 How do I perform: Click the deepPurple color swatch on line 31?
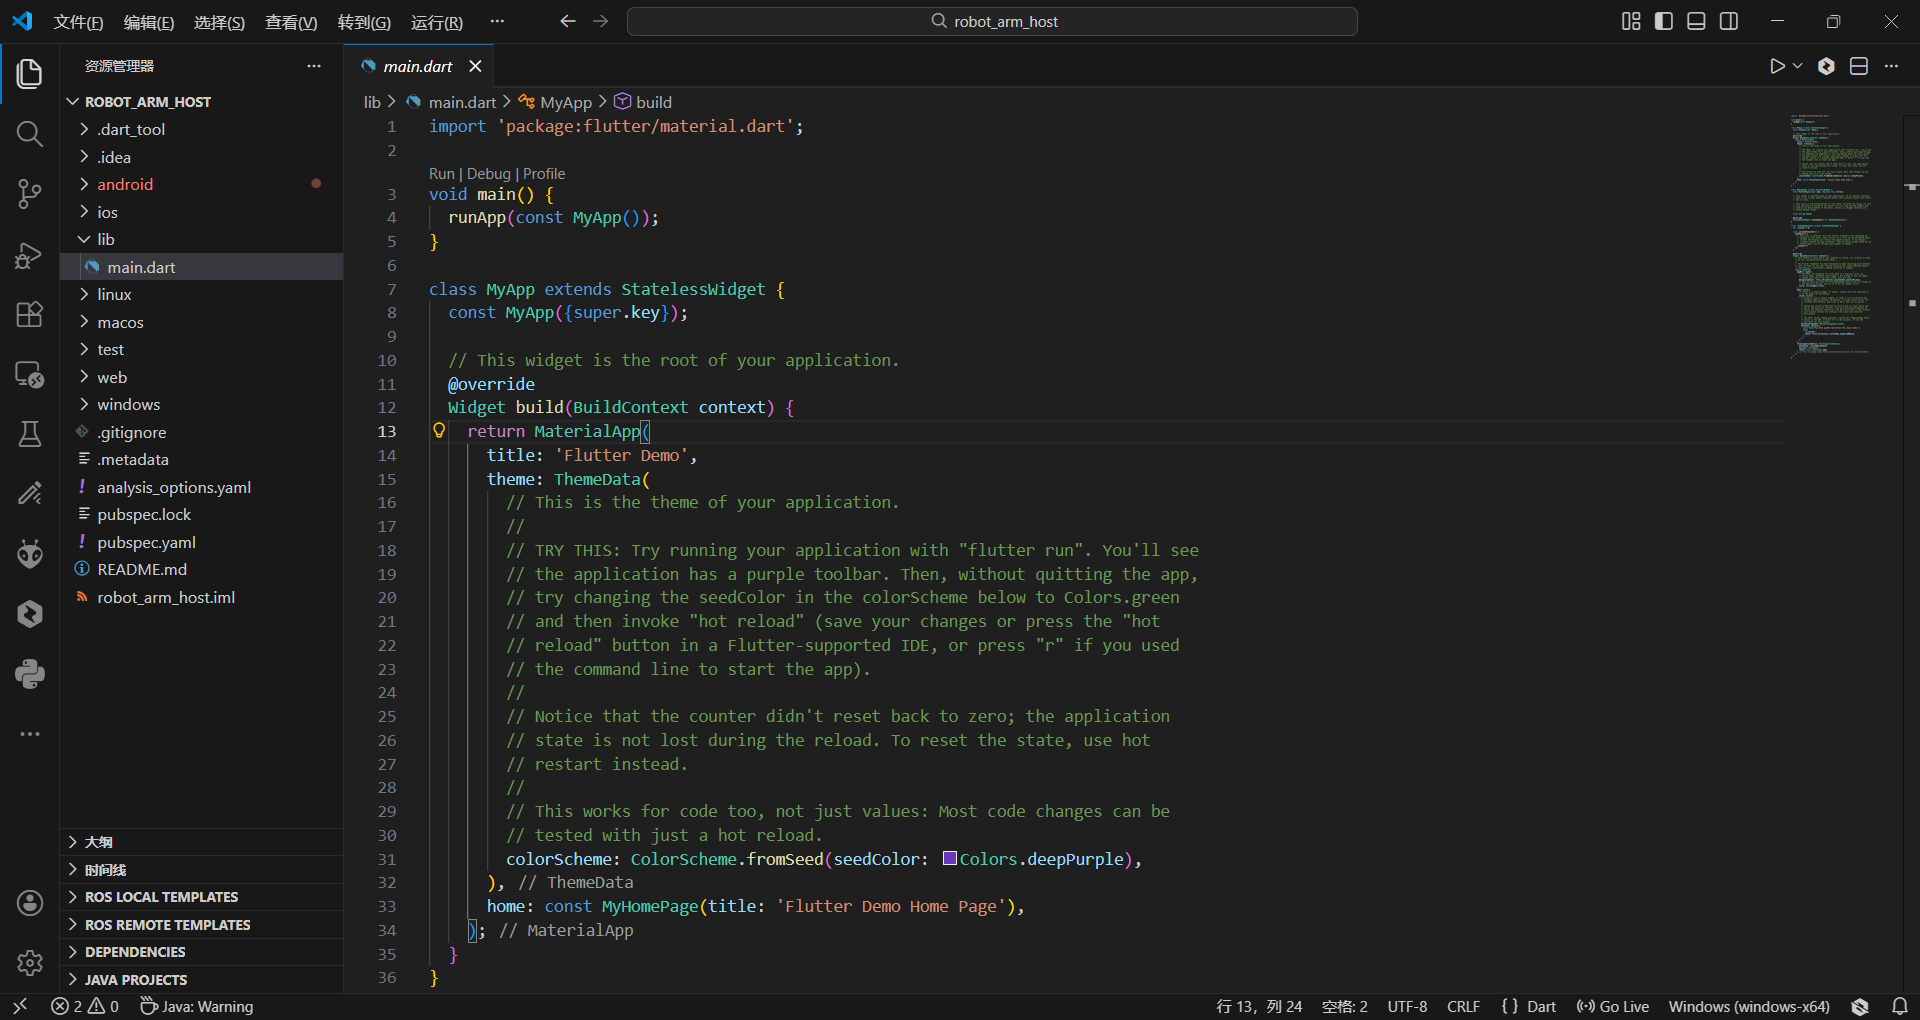[949, 858]
